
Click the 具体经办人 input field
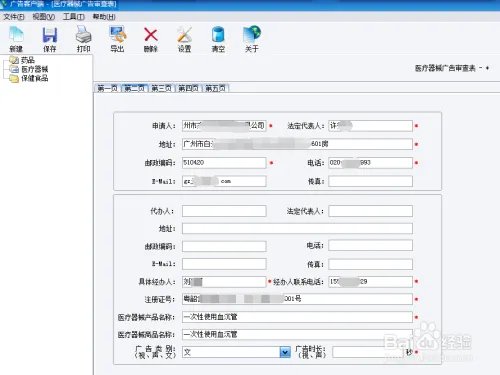[x=224, y=282]
